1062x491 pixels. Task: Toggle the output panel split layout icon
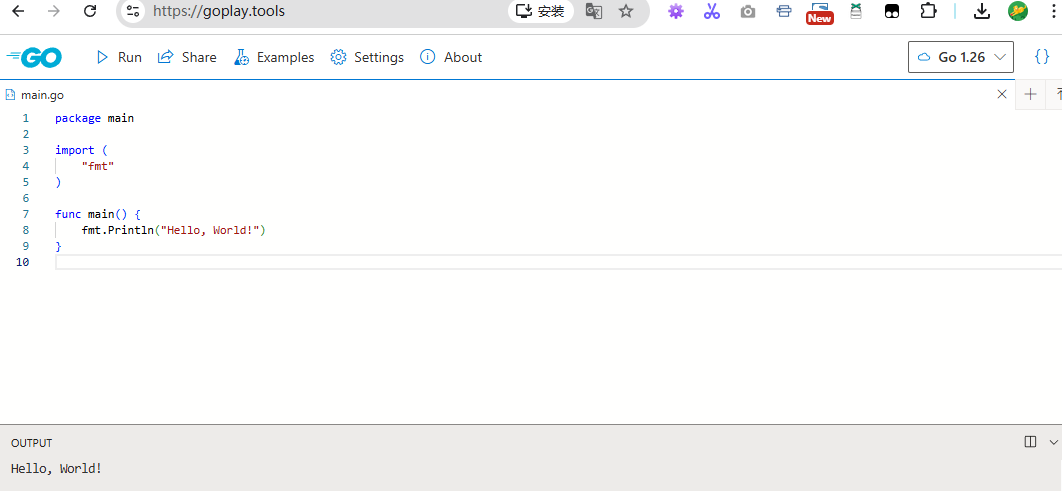pos(1031,442)
